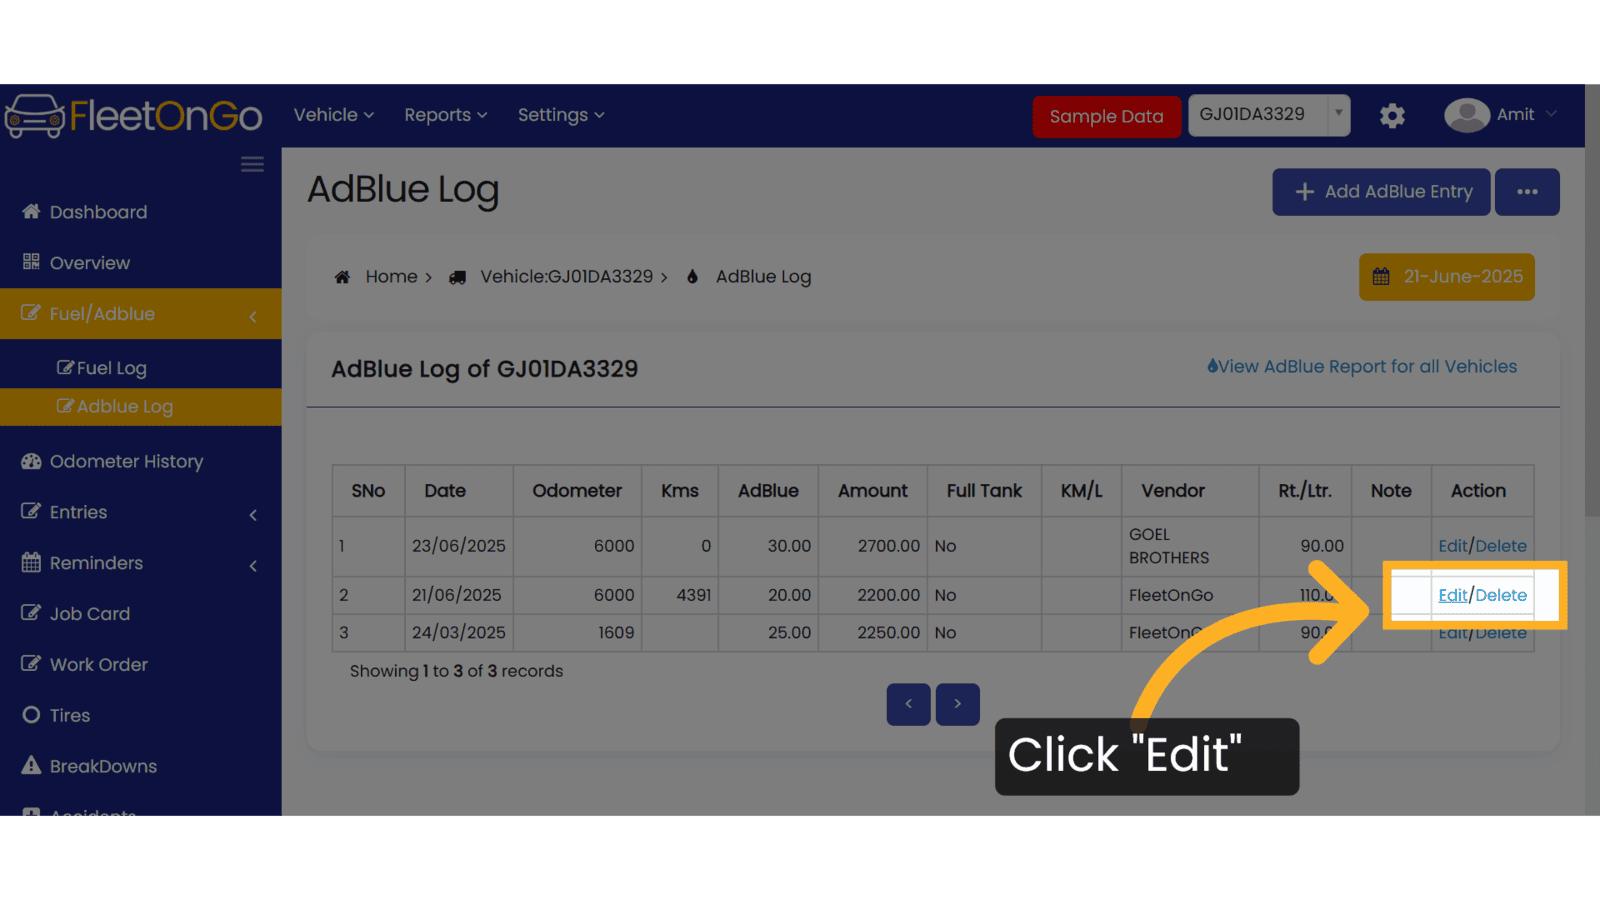
Task: Open the Settings menu
Action: pos(561,115)
